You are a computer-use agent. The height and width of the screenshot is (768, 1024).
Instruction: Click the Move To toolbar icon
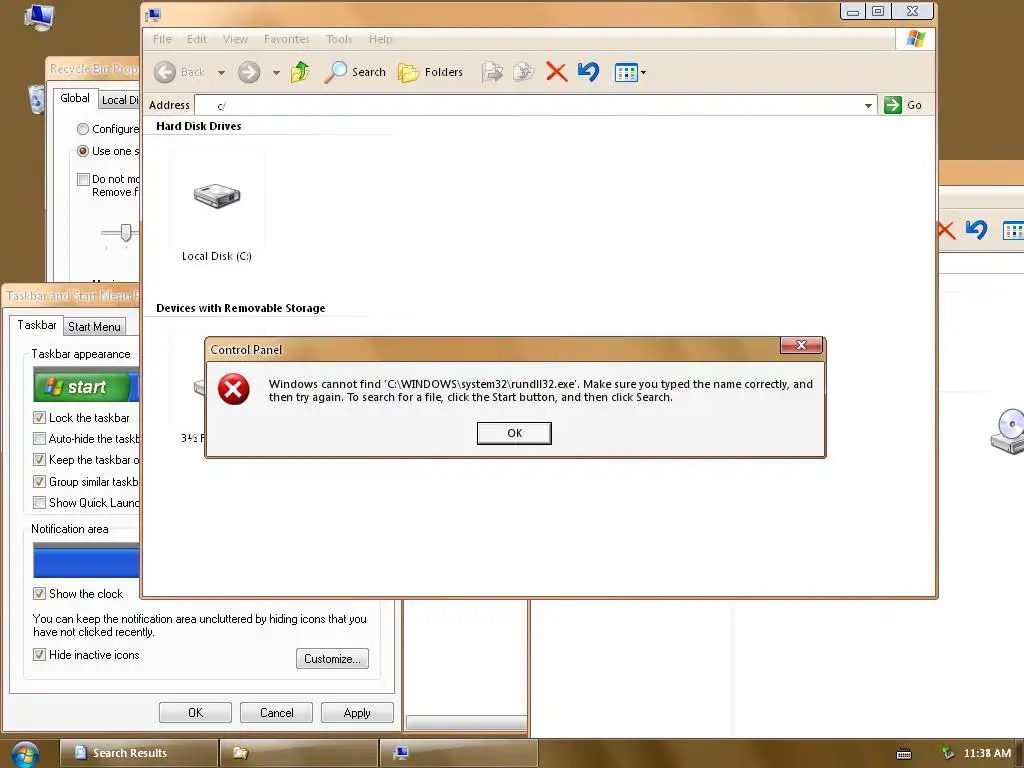coord(492,72)
